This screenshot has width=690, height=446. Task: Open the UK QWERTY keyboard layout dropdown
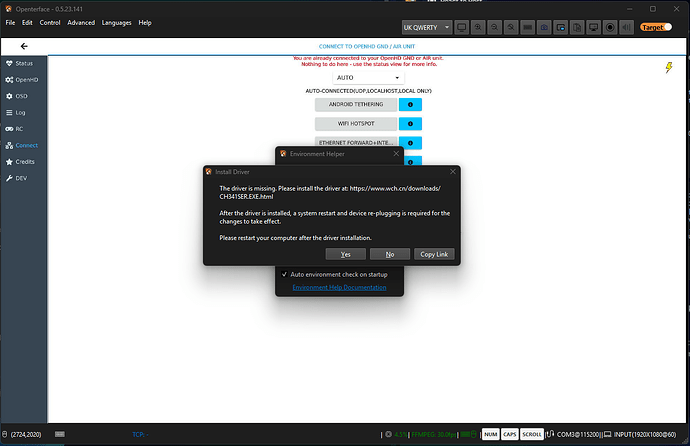pos(426,27)
